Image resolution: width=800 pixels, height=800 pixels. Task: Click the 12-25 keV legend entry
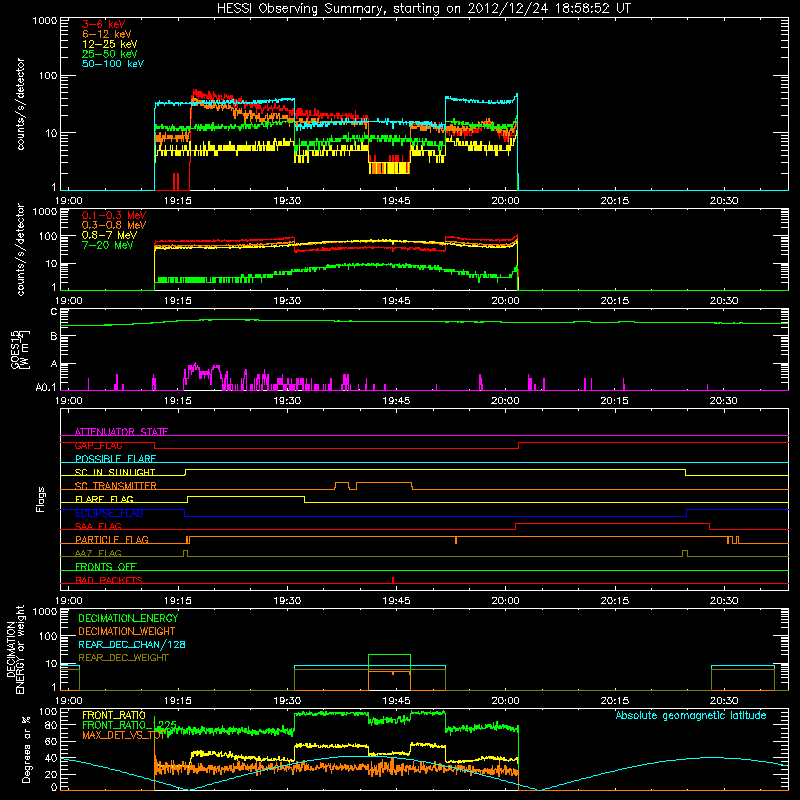point(109,44)
